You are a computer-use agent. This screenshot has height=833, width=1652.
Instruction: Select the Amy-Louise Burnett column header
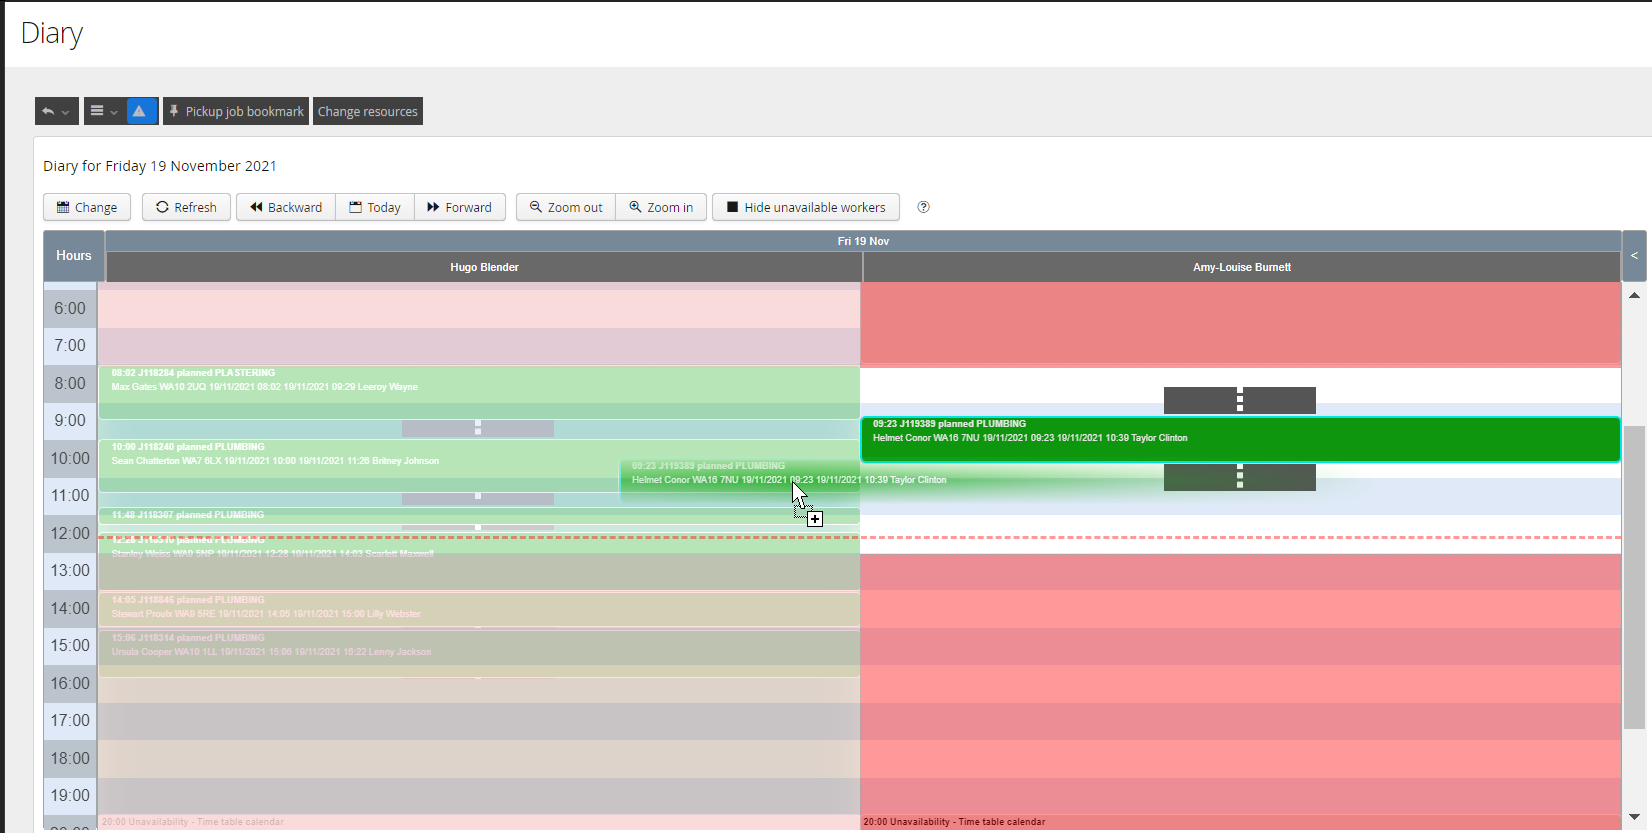click(1242, 267)
